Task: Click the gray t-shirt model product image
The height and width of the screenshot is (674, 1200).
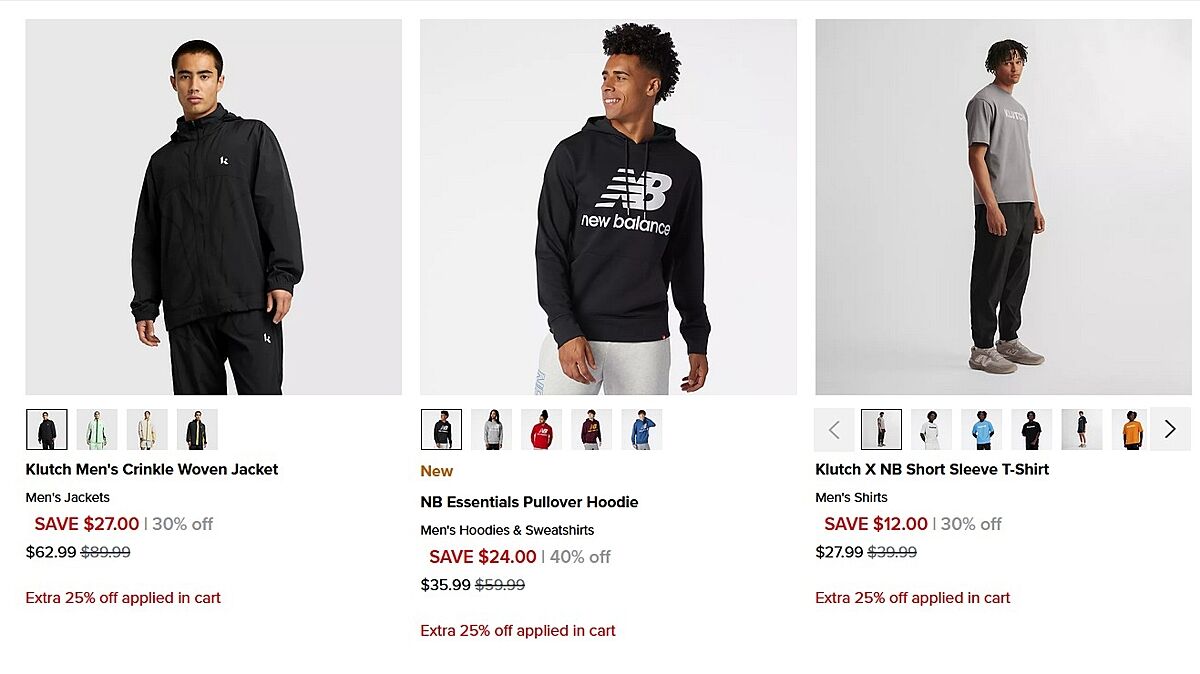Action: (x=1003, y=207)
